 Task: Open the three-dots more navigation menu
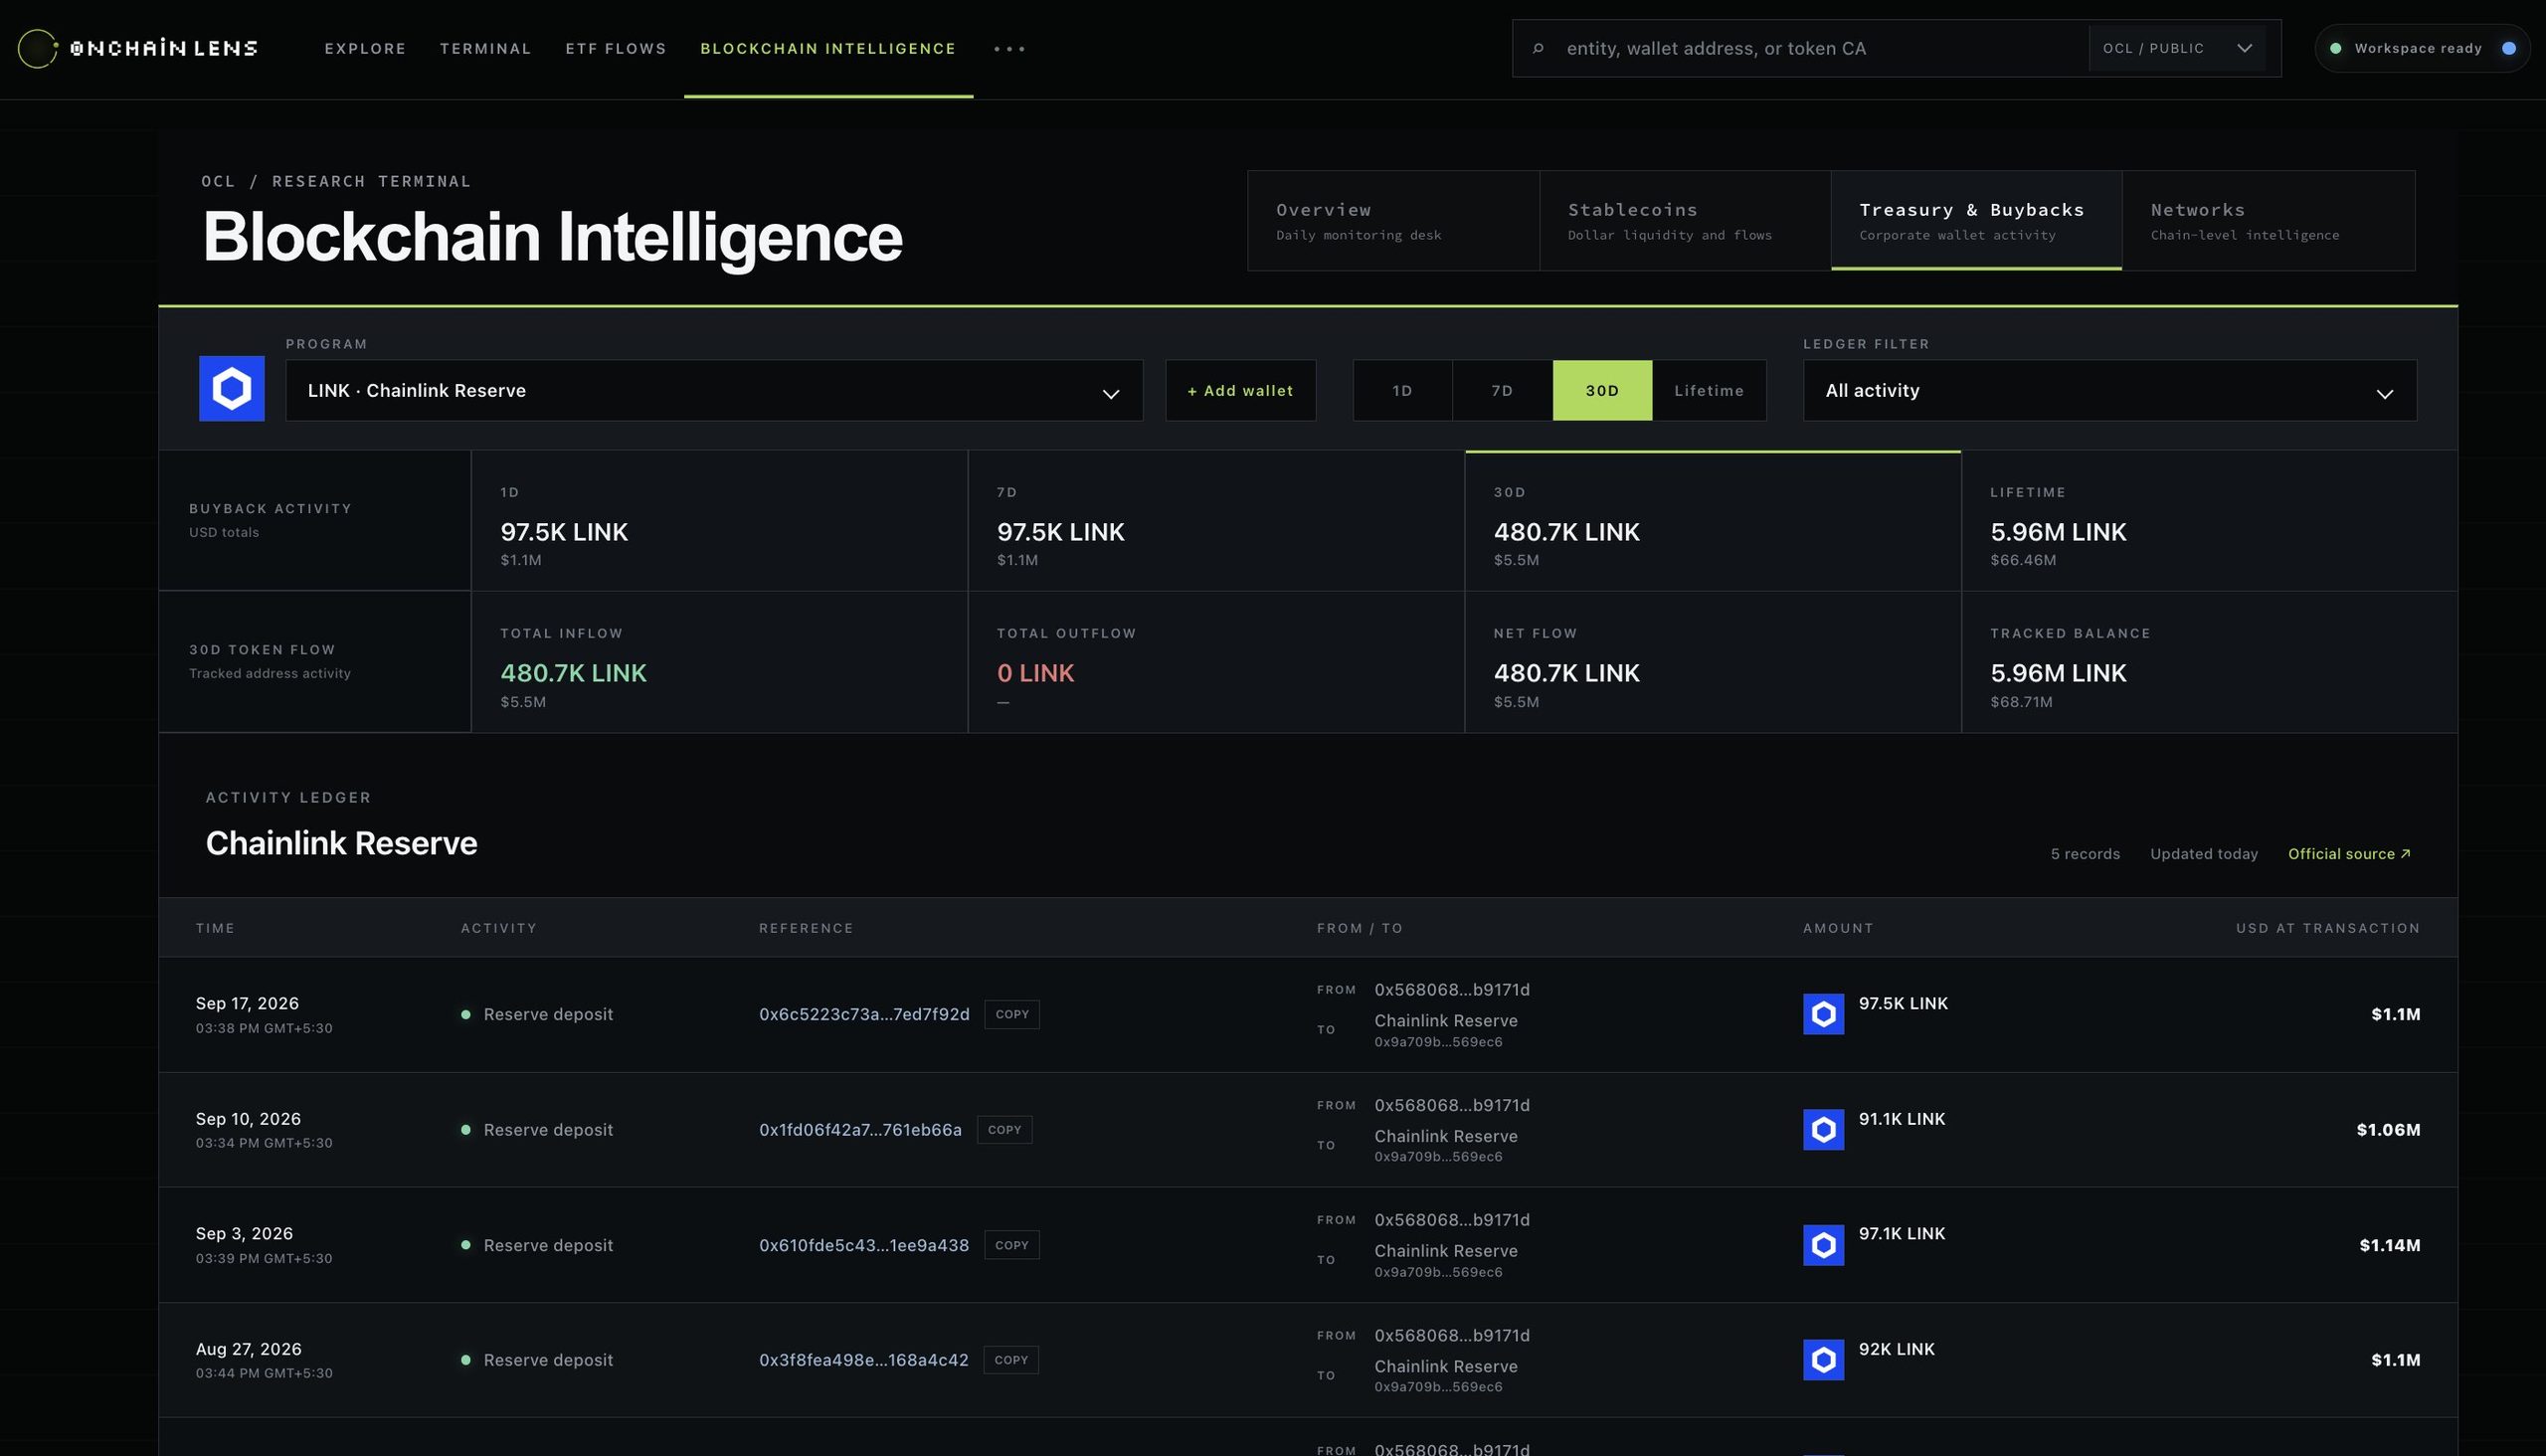tap(1009, 48)
